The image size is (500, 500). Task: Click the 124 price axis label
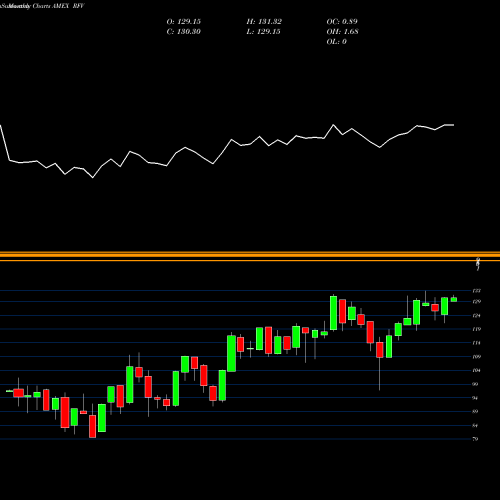pyautogui.click(x=477, y=315)
